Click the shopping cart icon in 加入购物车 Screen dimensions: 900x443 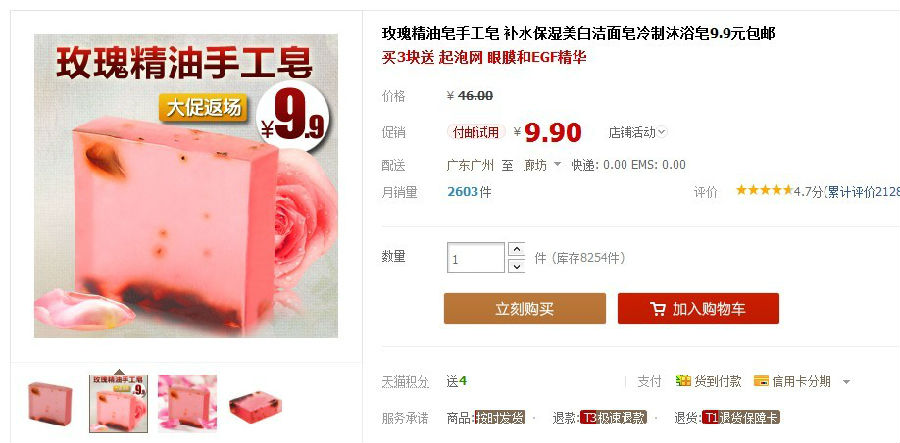coord(658,309)
